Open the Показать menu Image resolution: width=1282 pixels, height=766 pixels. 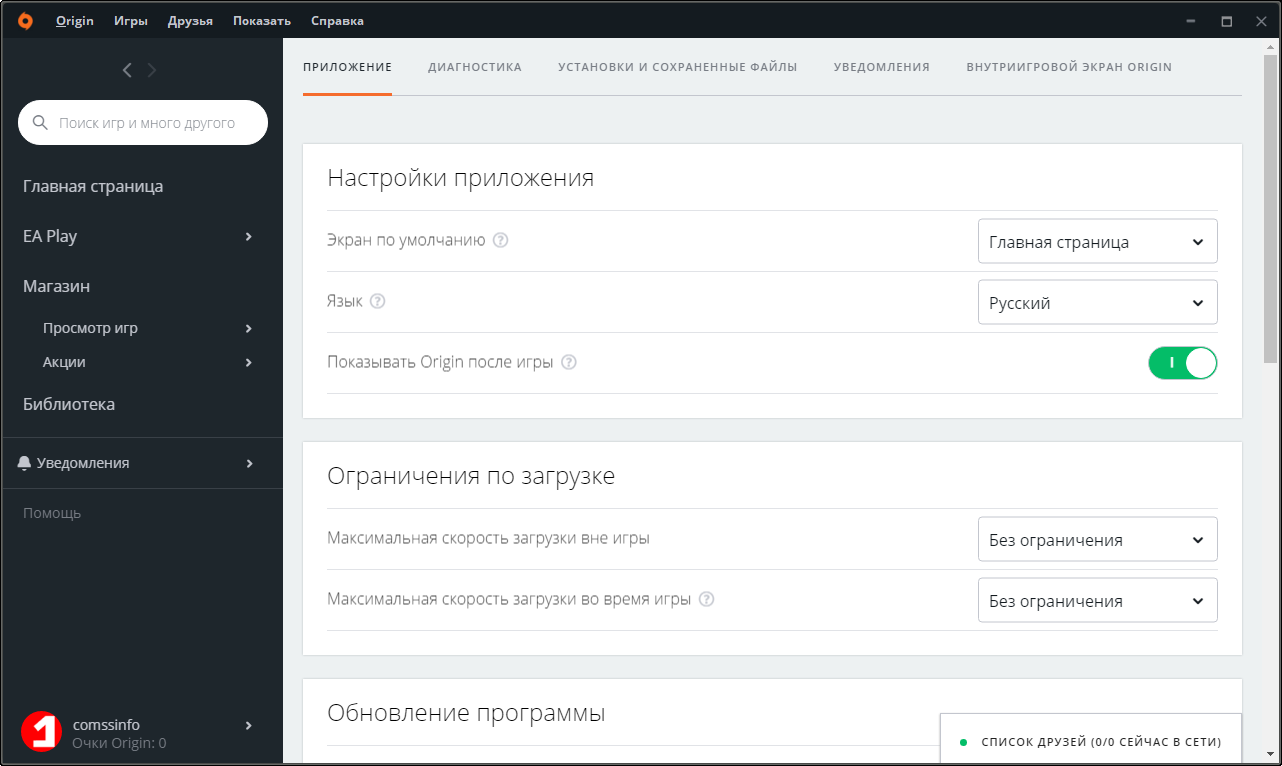click(262, 21)
